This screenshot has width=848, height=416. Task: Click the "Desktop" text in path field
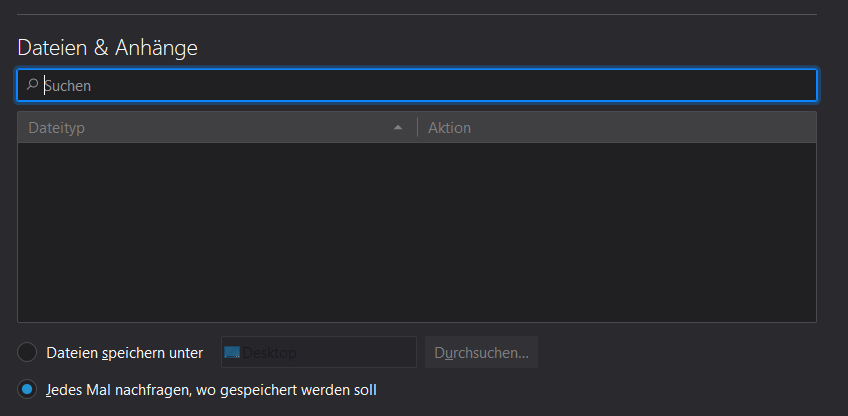pyautogui.click(x=269, y=353)
